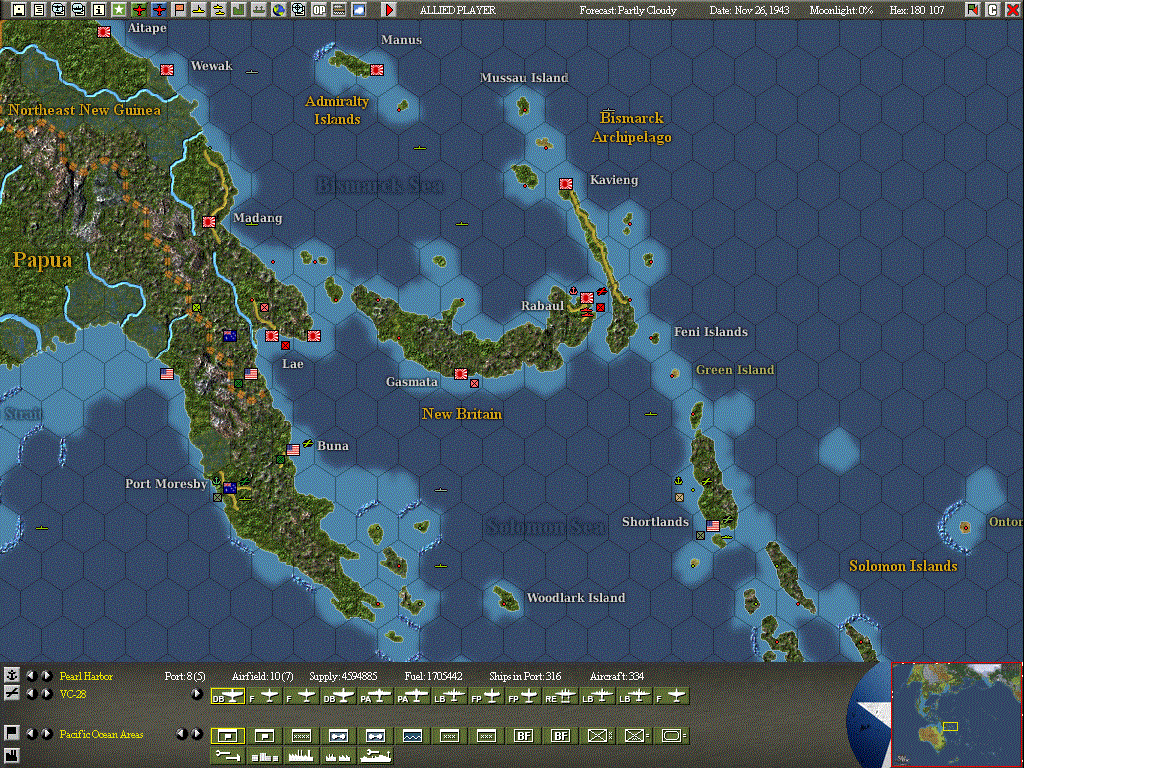Screen dimensions: 1152x768
Task: Open the Pearl Harbor base link
Action: (x=86, y=676)
